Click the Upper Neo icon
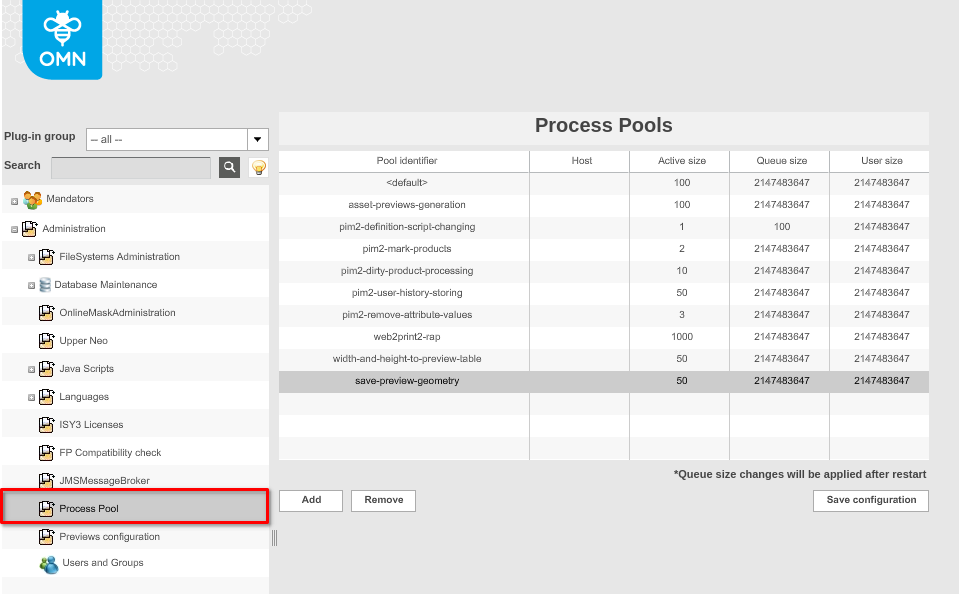The image size is (959, 594). [47, 340]
